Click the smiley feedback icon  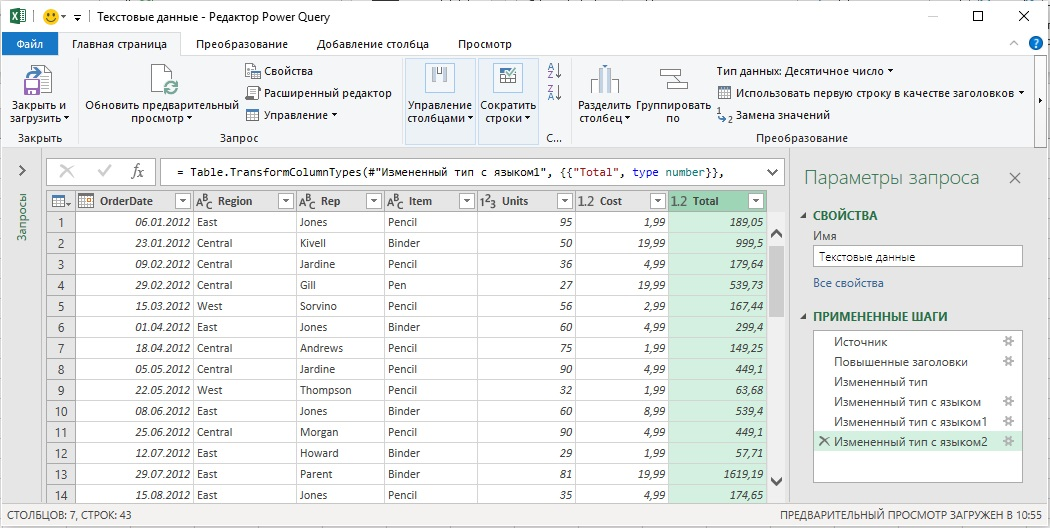point(50,17)
